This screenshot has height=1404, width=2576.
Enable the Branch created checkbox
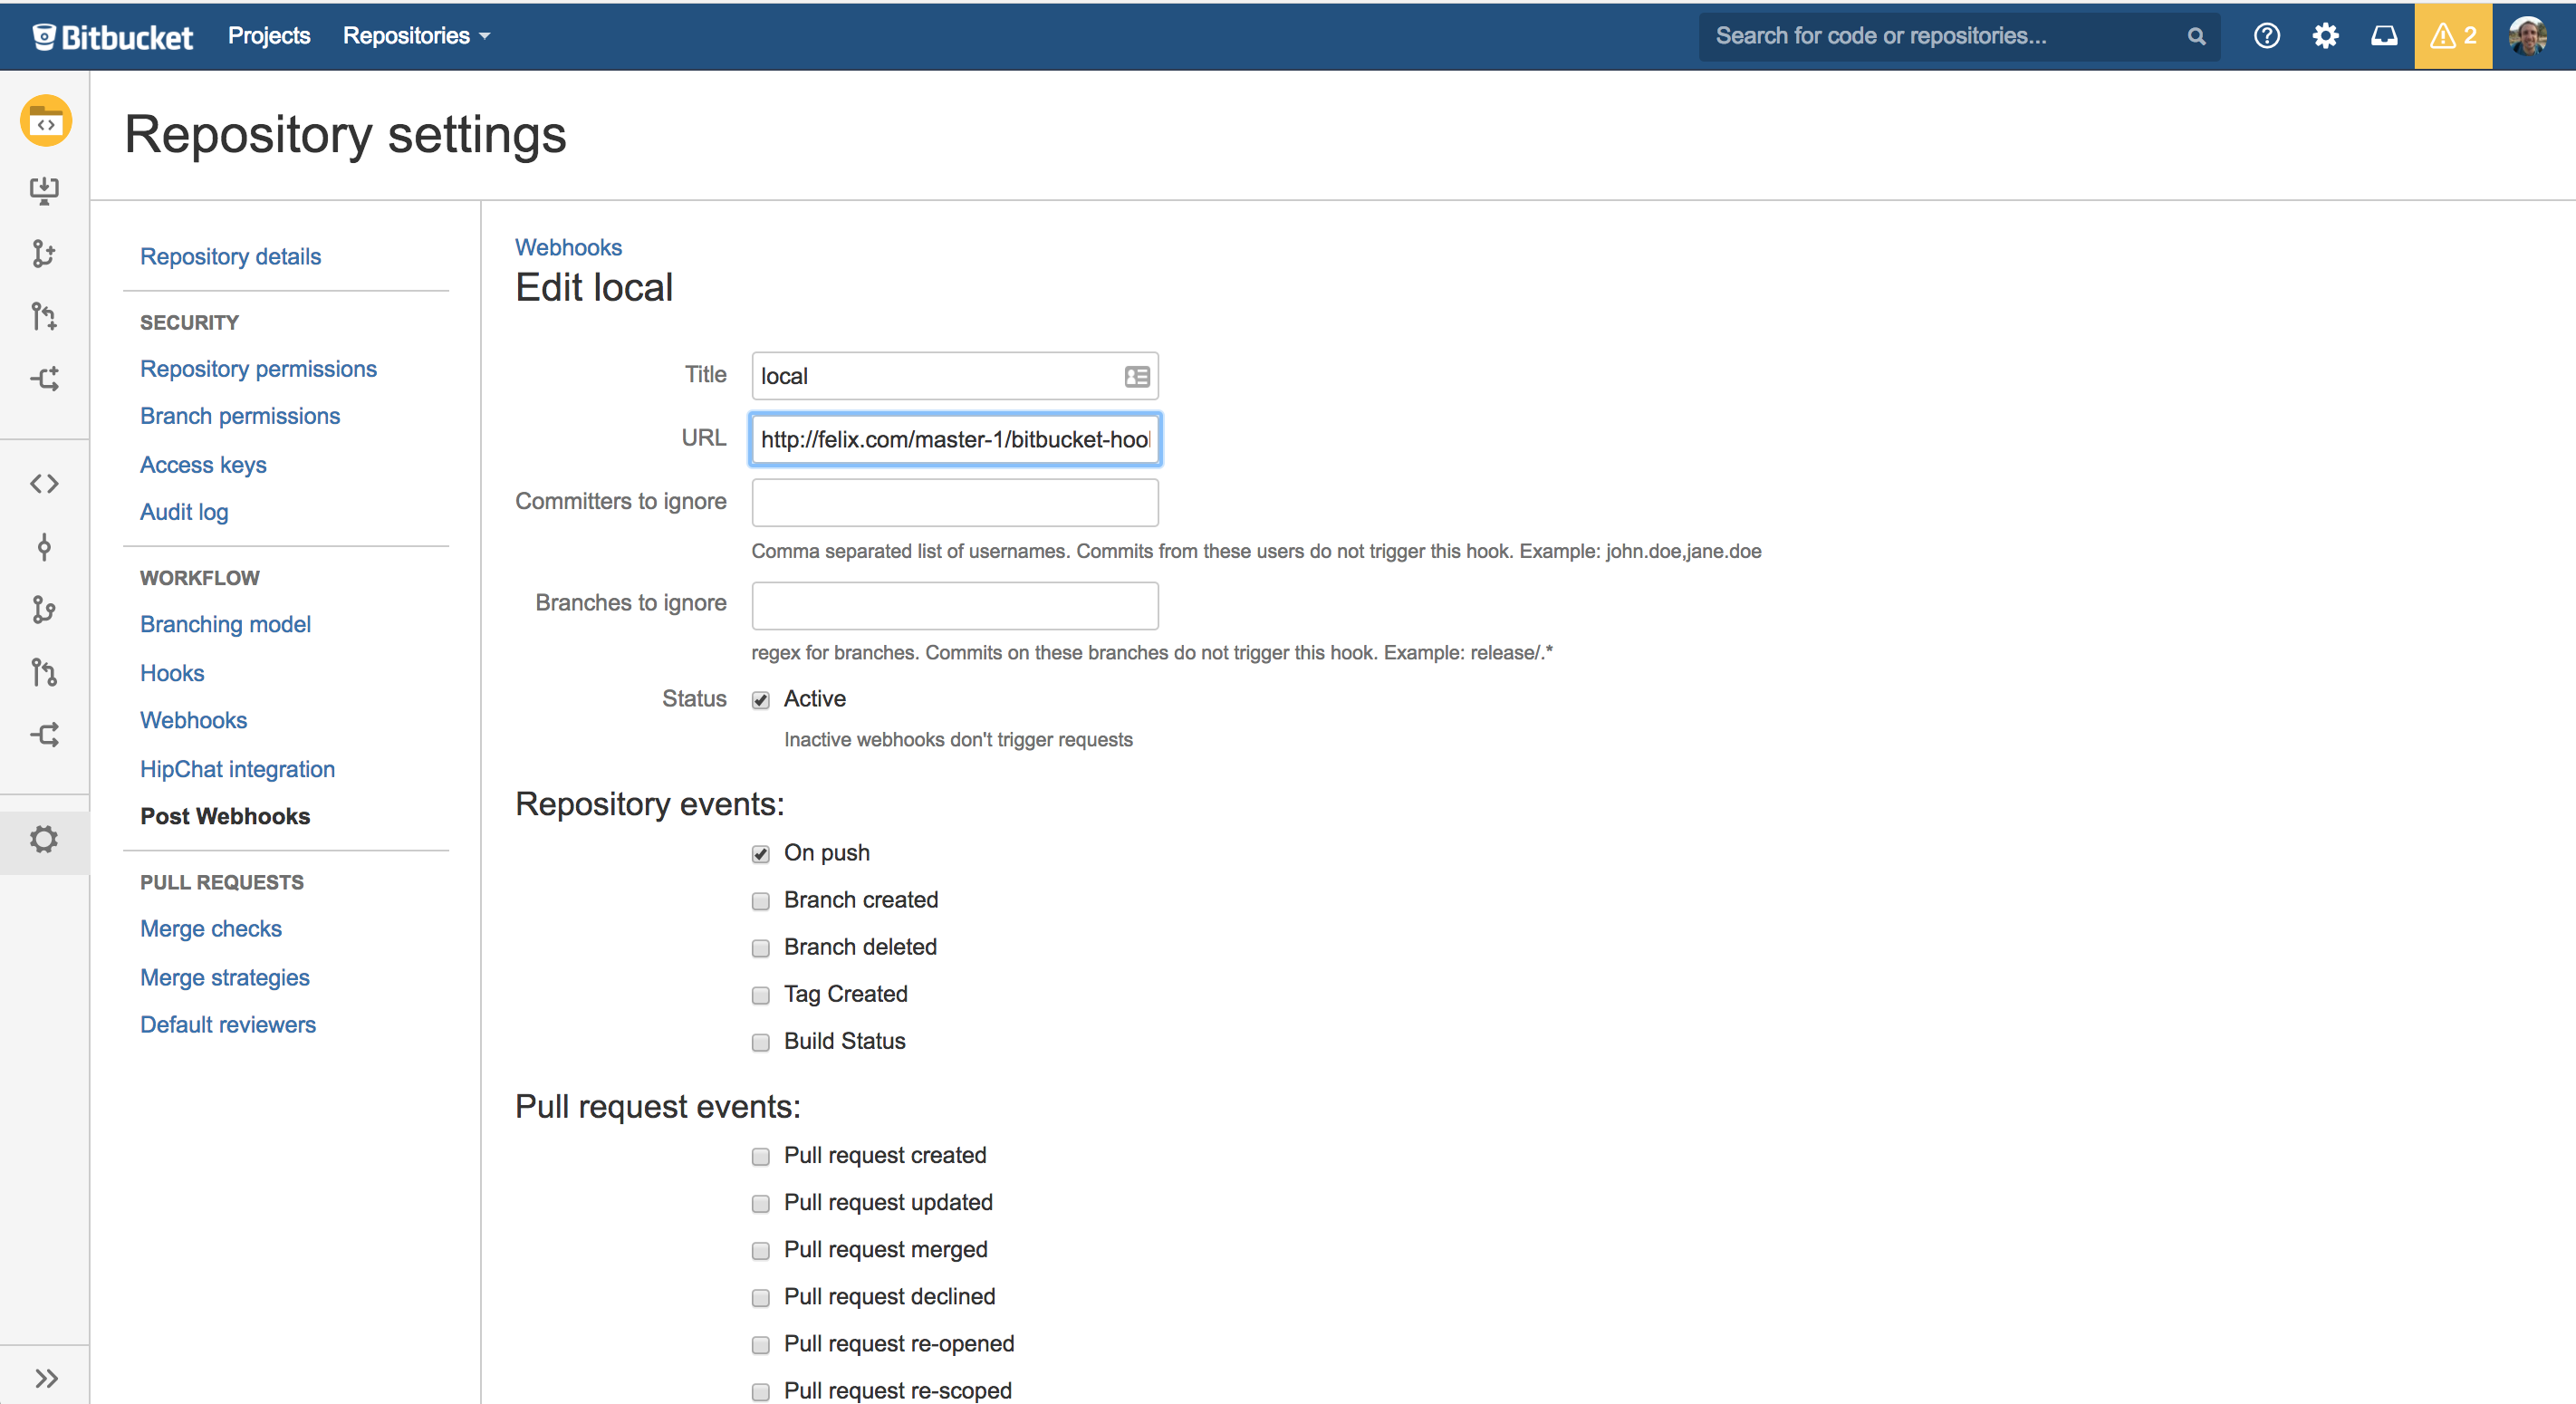[x=761, y=901]
